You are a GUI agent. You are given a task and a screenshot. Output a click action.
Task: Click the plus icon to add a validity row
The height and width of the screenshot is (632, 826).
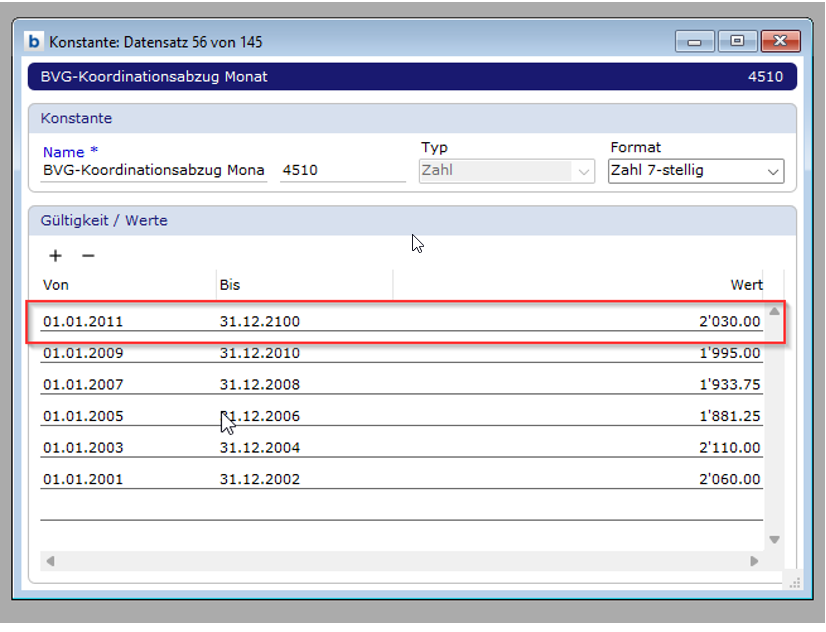[55, 256]
